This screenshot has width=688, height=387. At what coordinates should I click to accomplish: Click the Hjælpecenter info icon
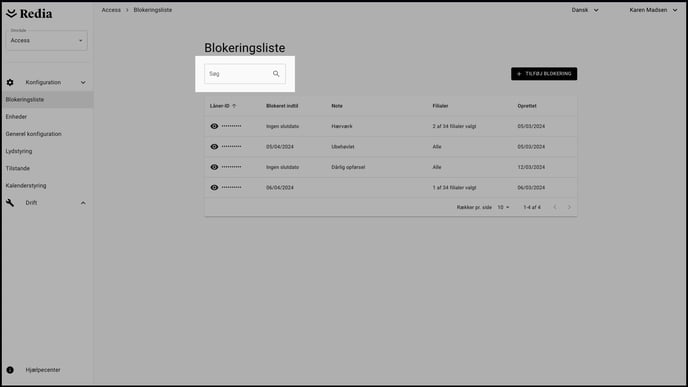pos(10,370)
